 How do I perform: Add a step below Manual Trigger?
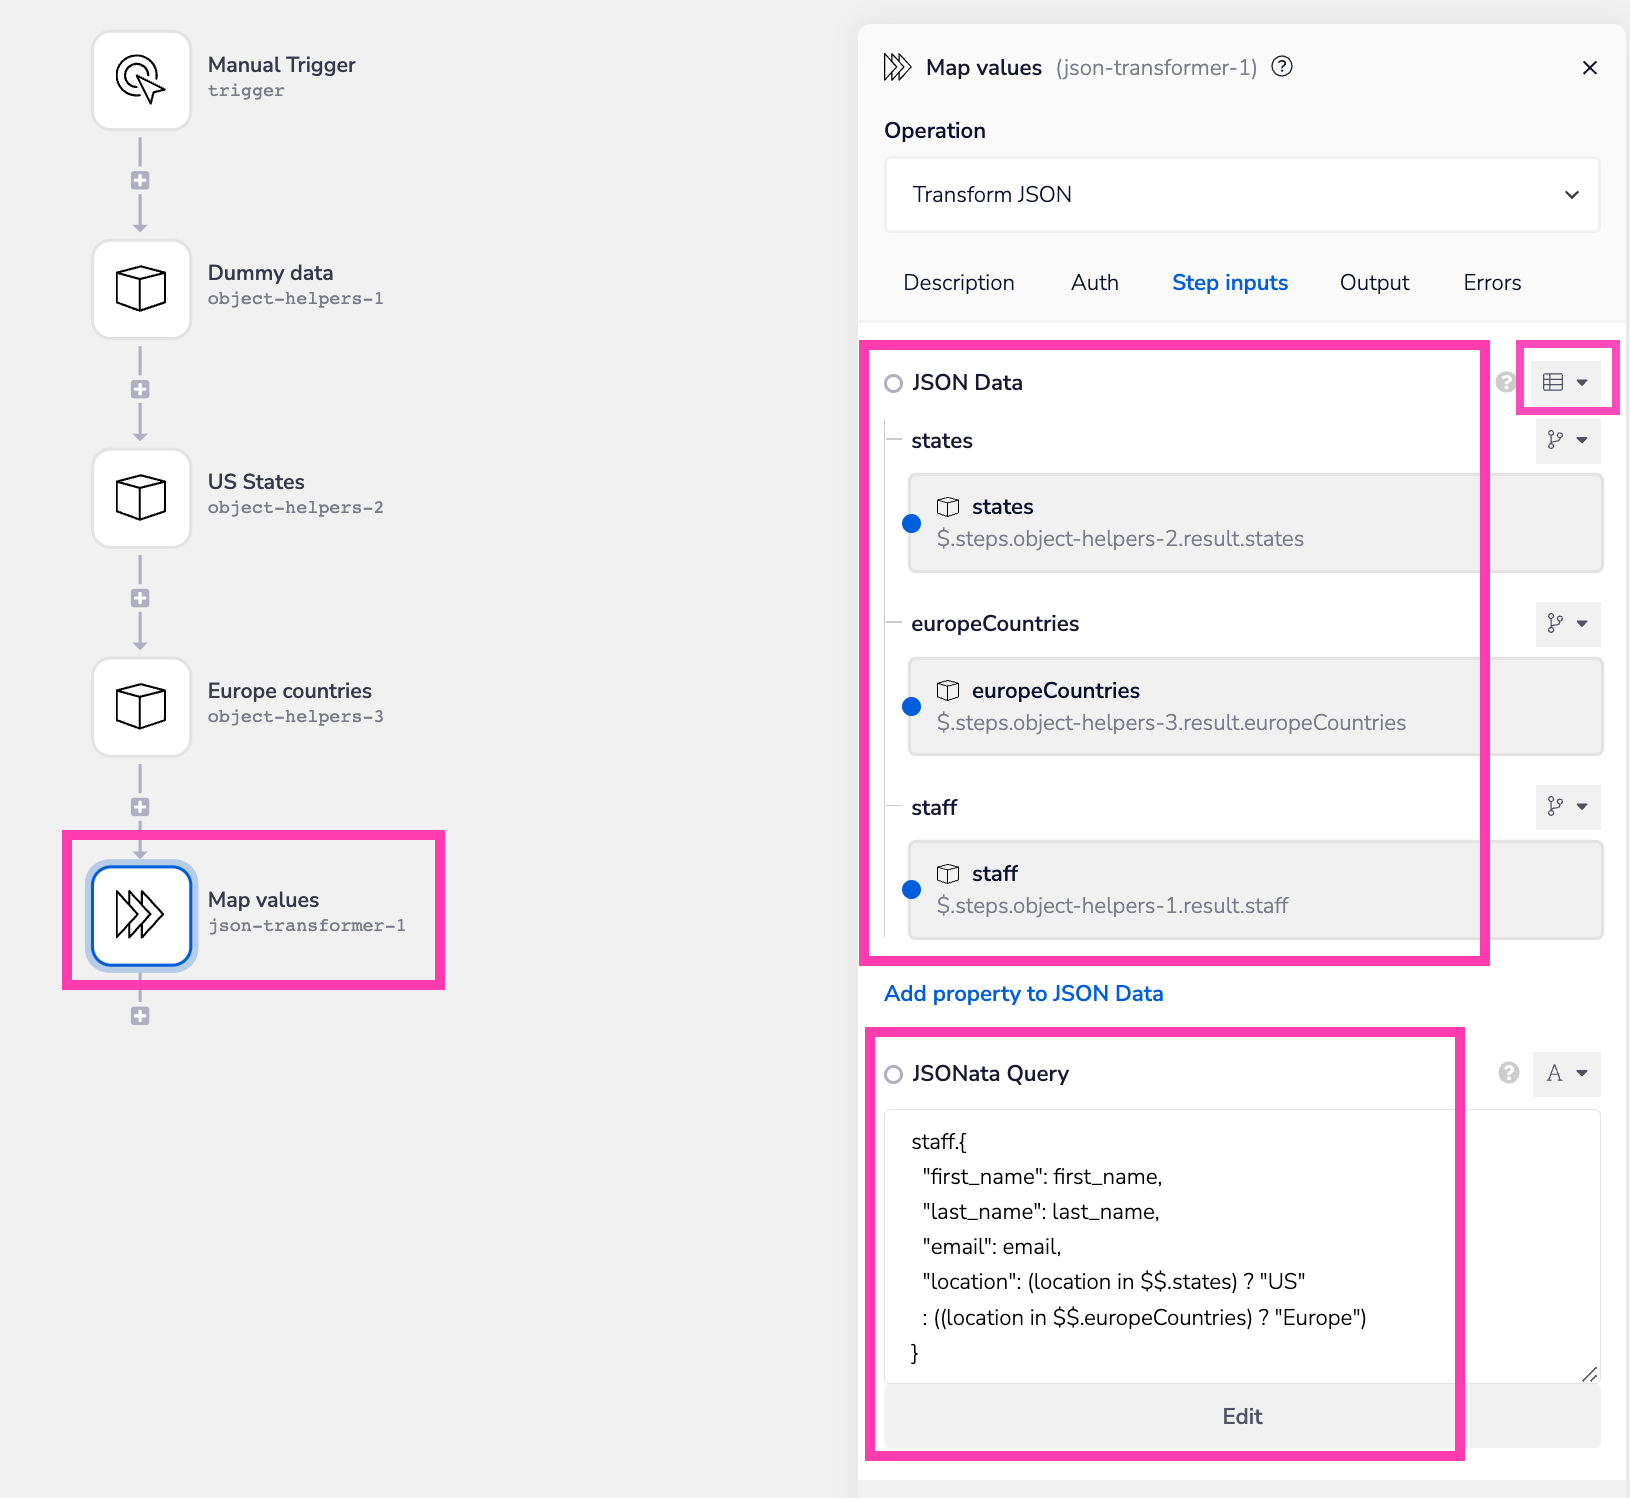pos(140,181)
